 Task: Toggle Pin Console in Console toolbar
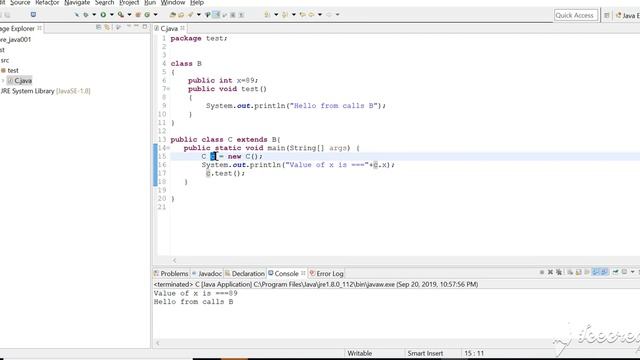point(616,272)
